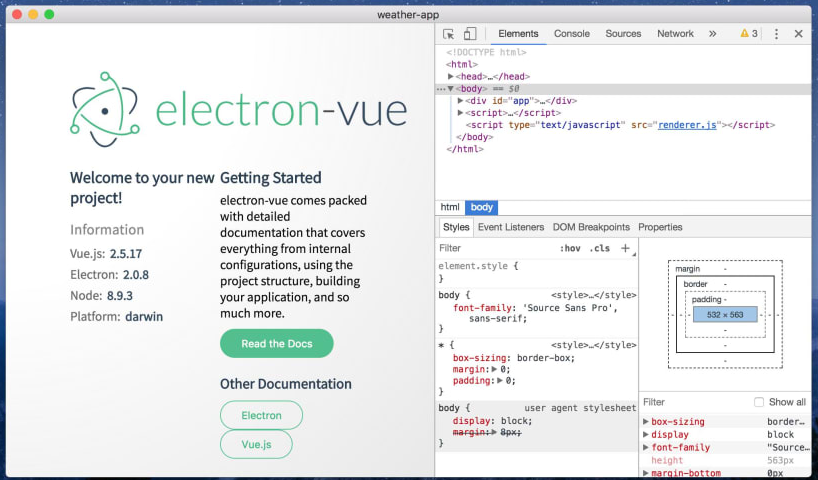Toggle the device toolbar icon

pos(470,34)
